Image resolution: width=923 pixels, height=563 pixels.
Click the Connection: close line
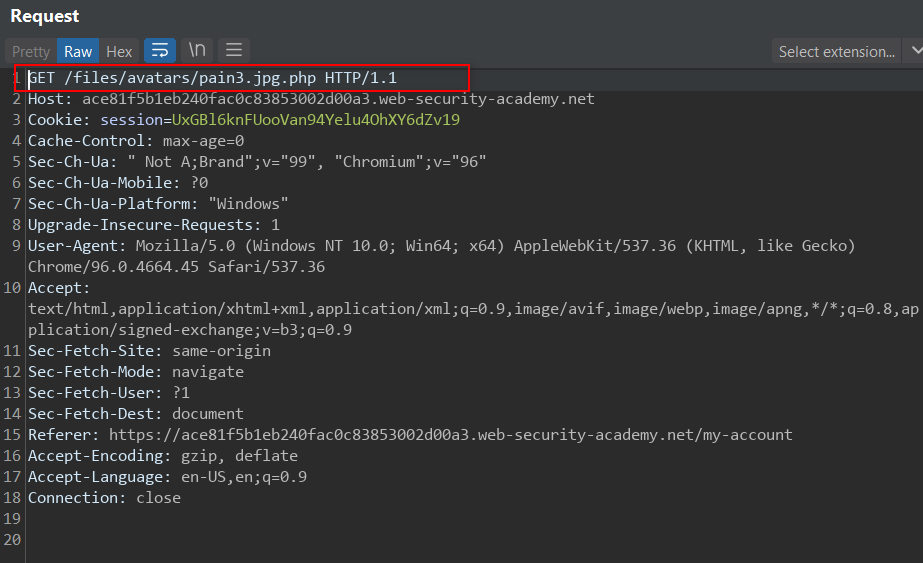[x=105, y=498]
